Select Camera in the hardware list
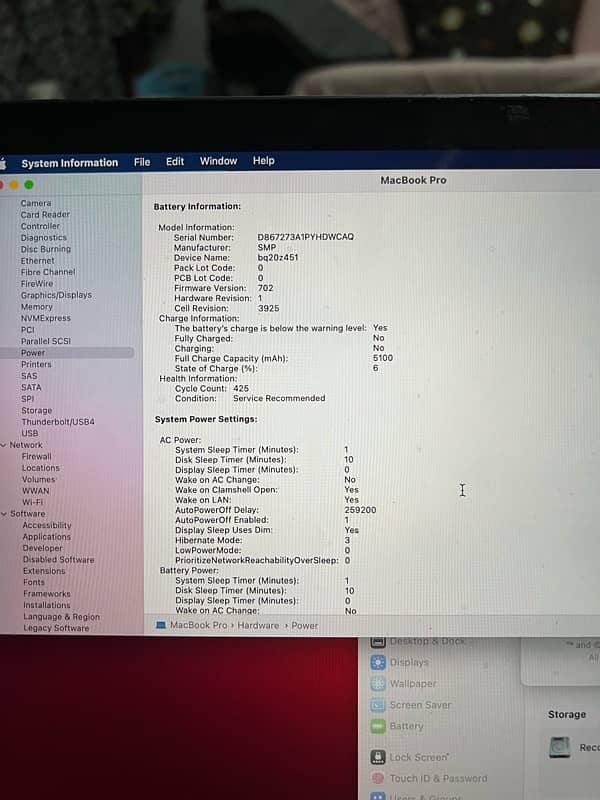 (x=36, y=203)
